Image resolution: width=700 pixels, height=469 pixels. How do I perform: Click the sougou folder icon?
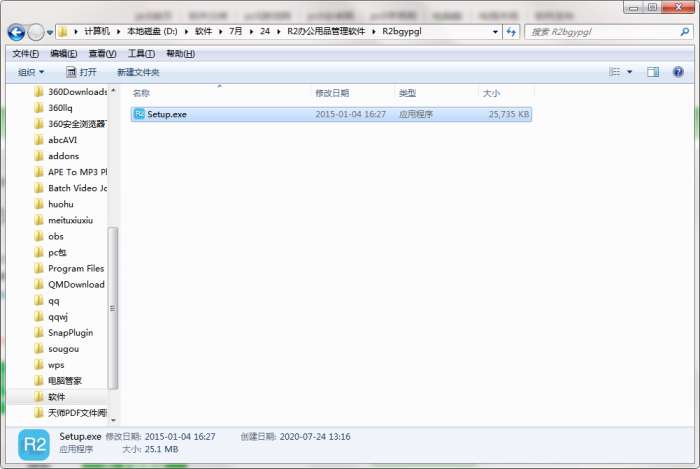(39, 349)
